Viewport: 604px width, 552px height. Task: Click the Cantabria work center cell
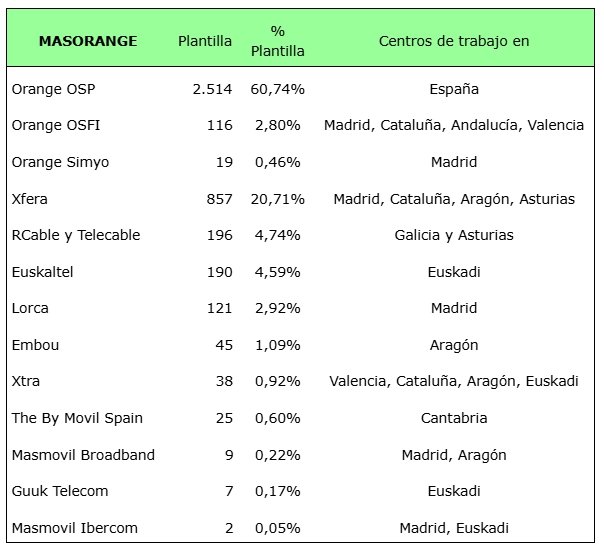tap(453, 418)
